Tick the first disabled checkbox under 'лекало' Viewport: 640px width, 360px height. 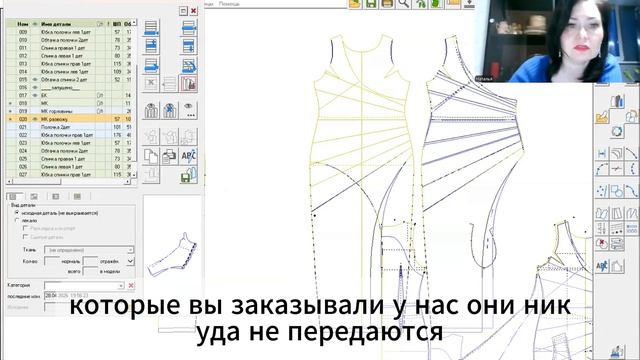point(25,229)
